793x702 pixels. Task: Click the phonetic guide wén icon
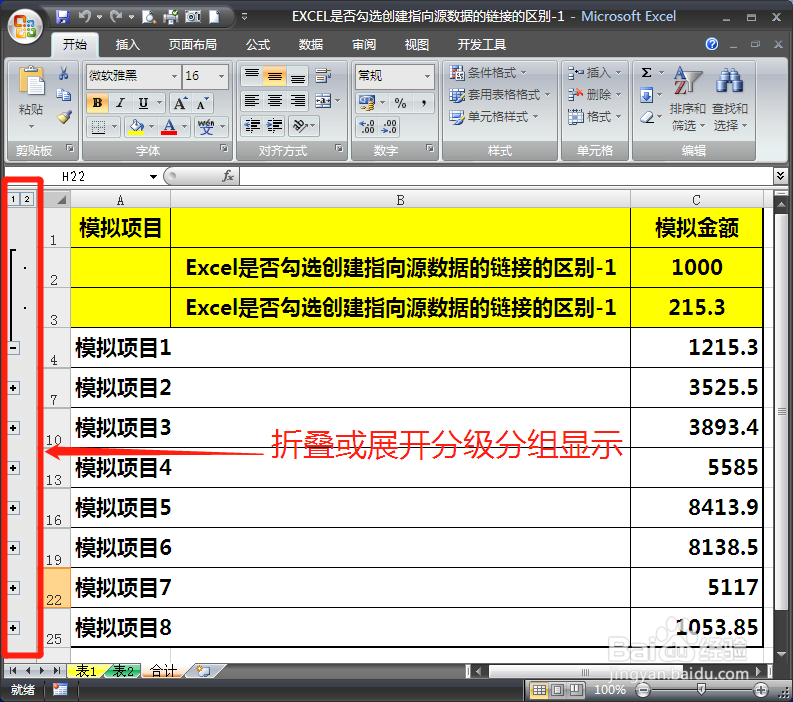coord(206,126)
